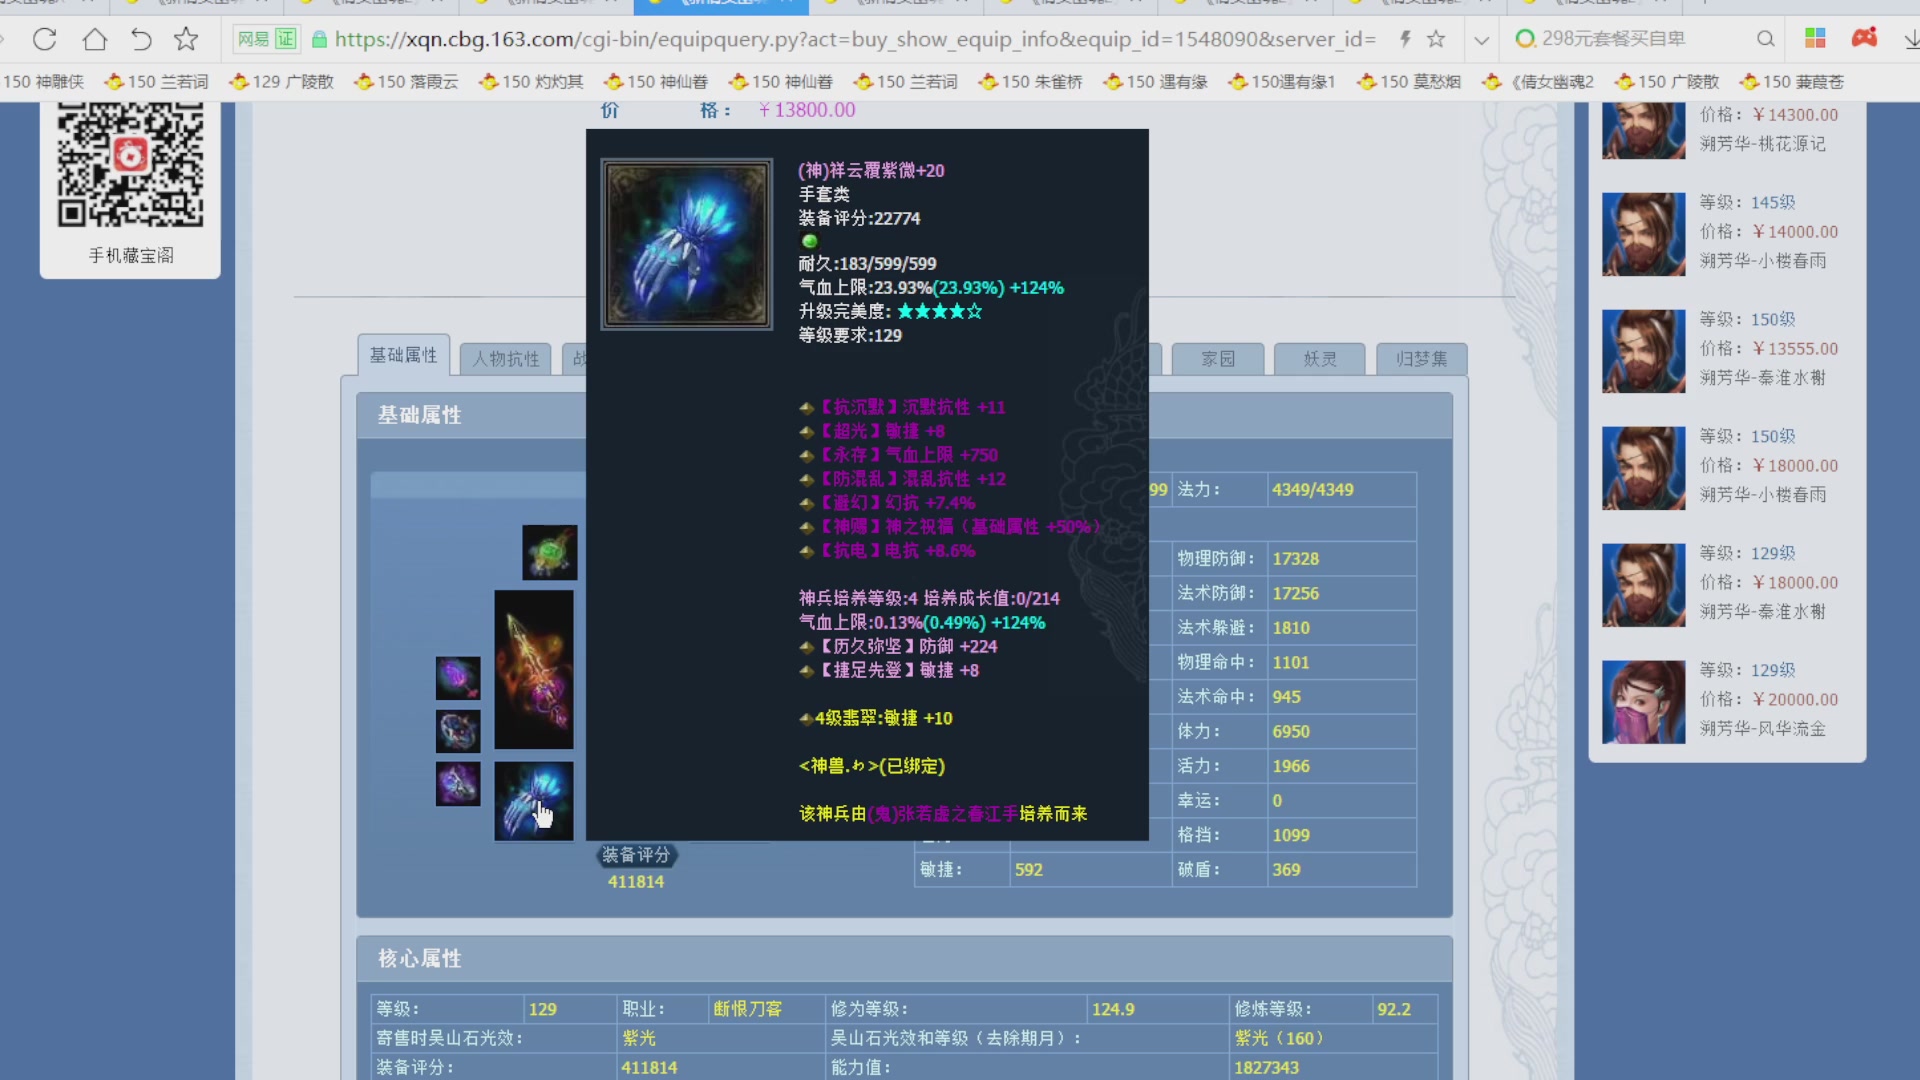This screenshot has width=1920, height=1080.
Task: Select the blue glove equipment slot
Action: [534, 800]
